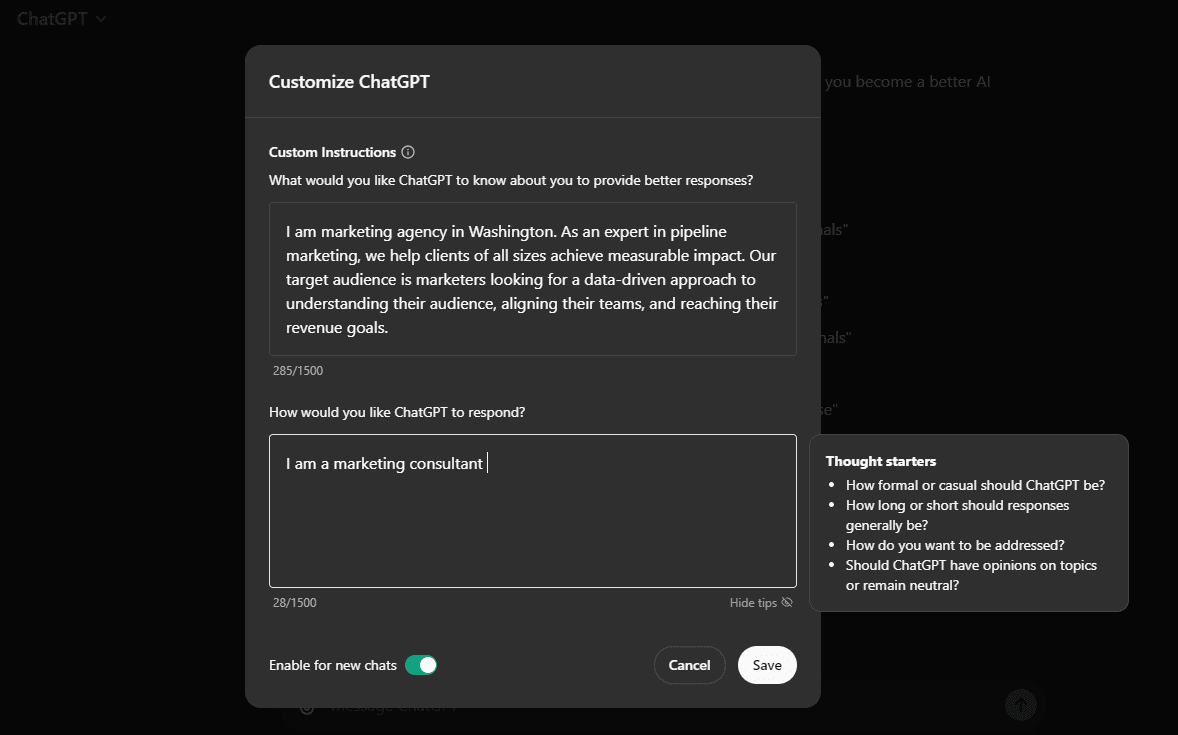Click the circled i beside Custom Instructions
Image resolution: width=1178 pixels, height=735 pixels.
pos(408,151)
